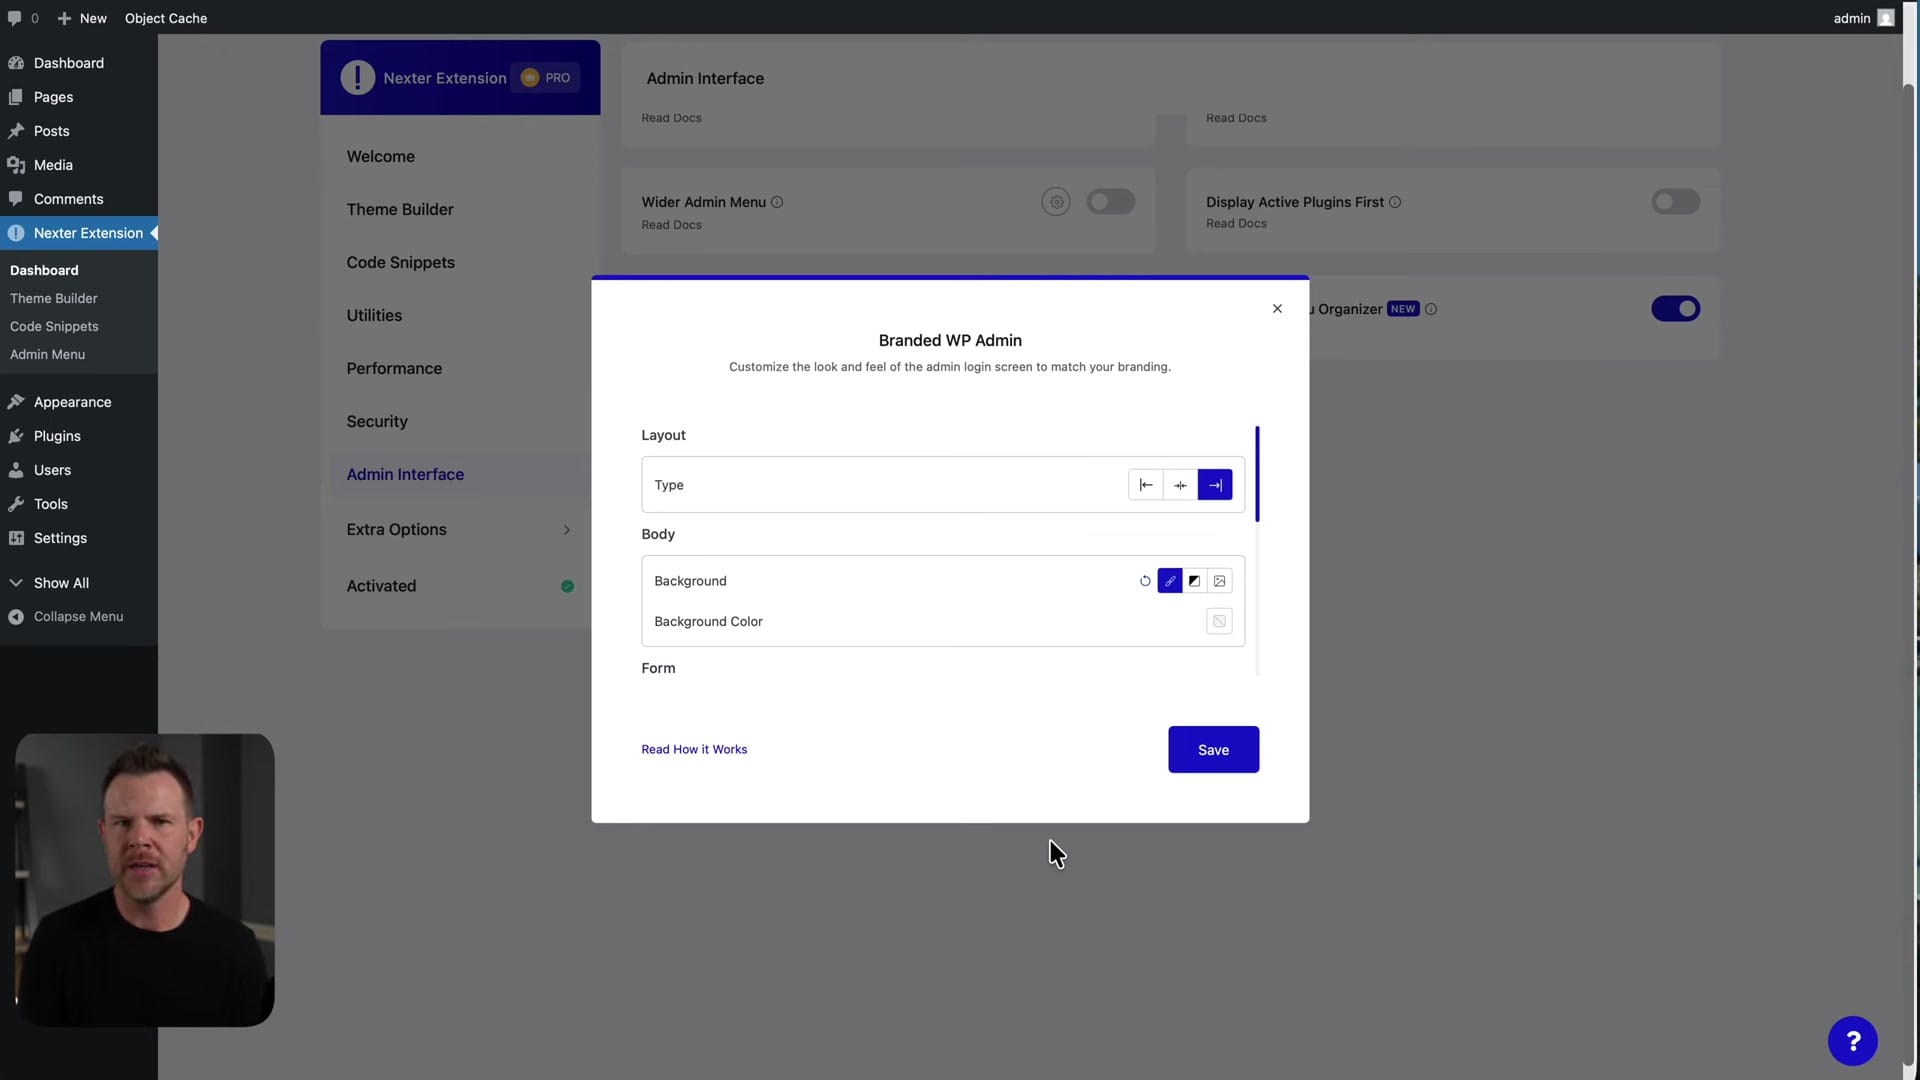Image resolution: width=1920 pixels, height=1080 pixels.
Task: Select the right-aligned layout type
Action: (x=1215, y=485)
